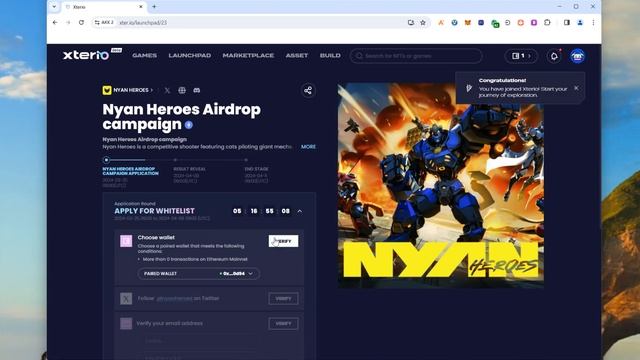This screenshot has height=360, width=640.
Task: Bookmark this page with the star icon
Action: point(423,23)
